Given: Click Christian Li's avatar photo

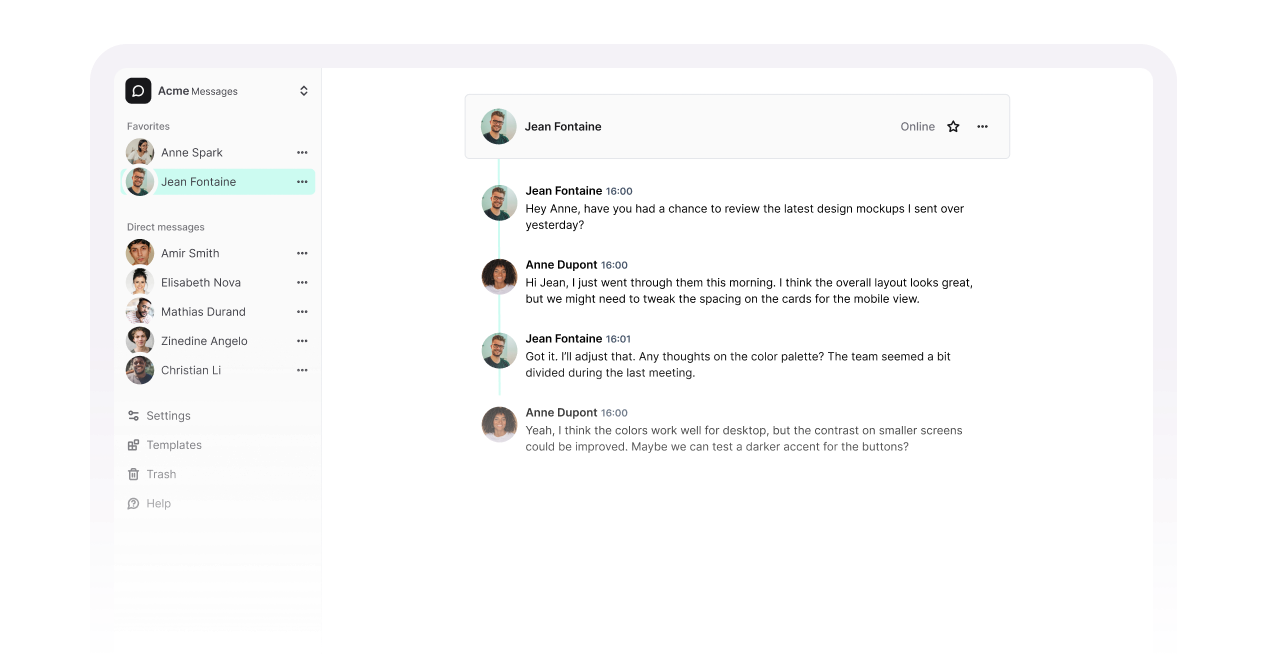Looking at the screenshot, I should point(140,370).
